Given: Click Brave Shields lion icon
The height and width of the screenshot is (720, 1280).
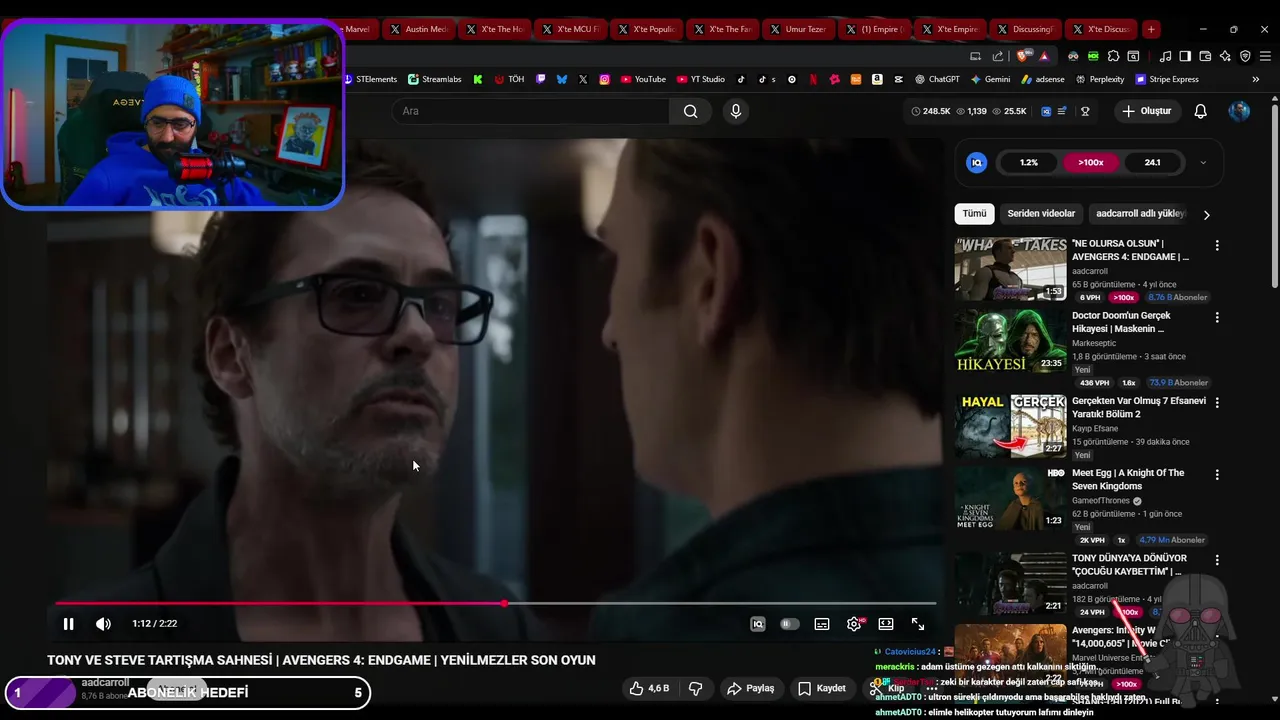Looking at the screenshot, I should coord(1022,56).
